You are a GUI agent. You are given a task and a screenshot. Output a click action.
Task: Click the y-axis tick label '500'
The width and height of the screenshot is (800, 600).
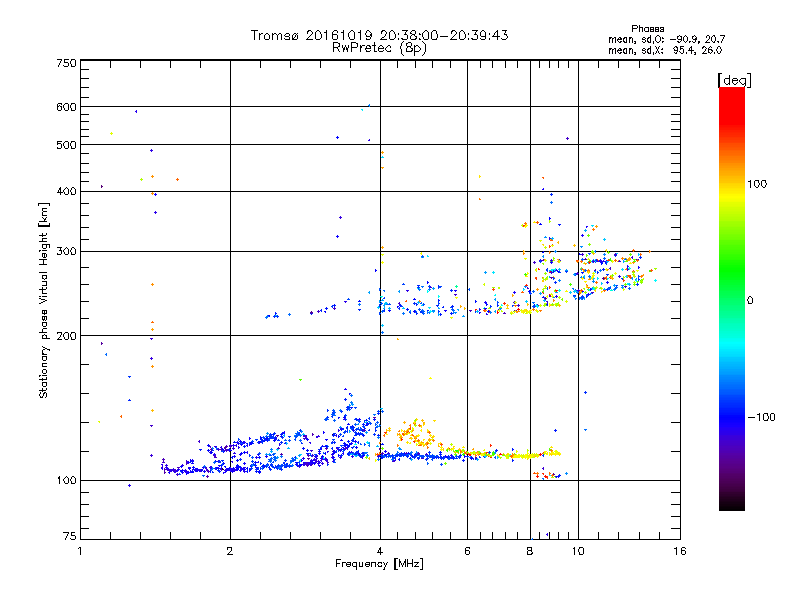[x=66, y=145]
